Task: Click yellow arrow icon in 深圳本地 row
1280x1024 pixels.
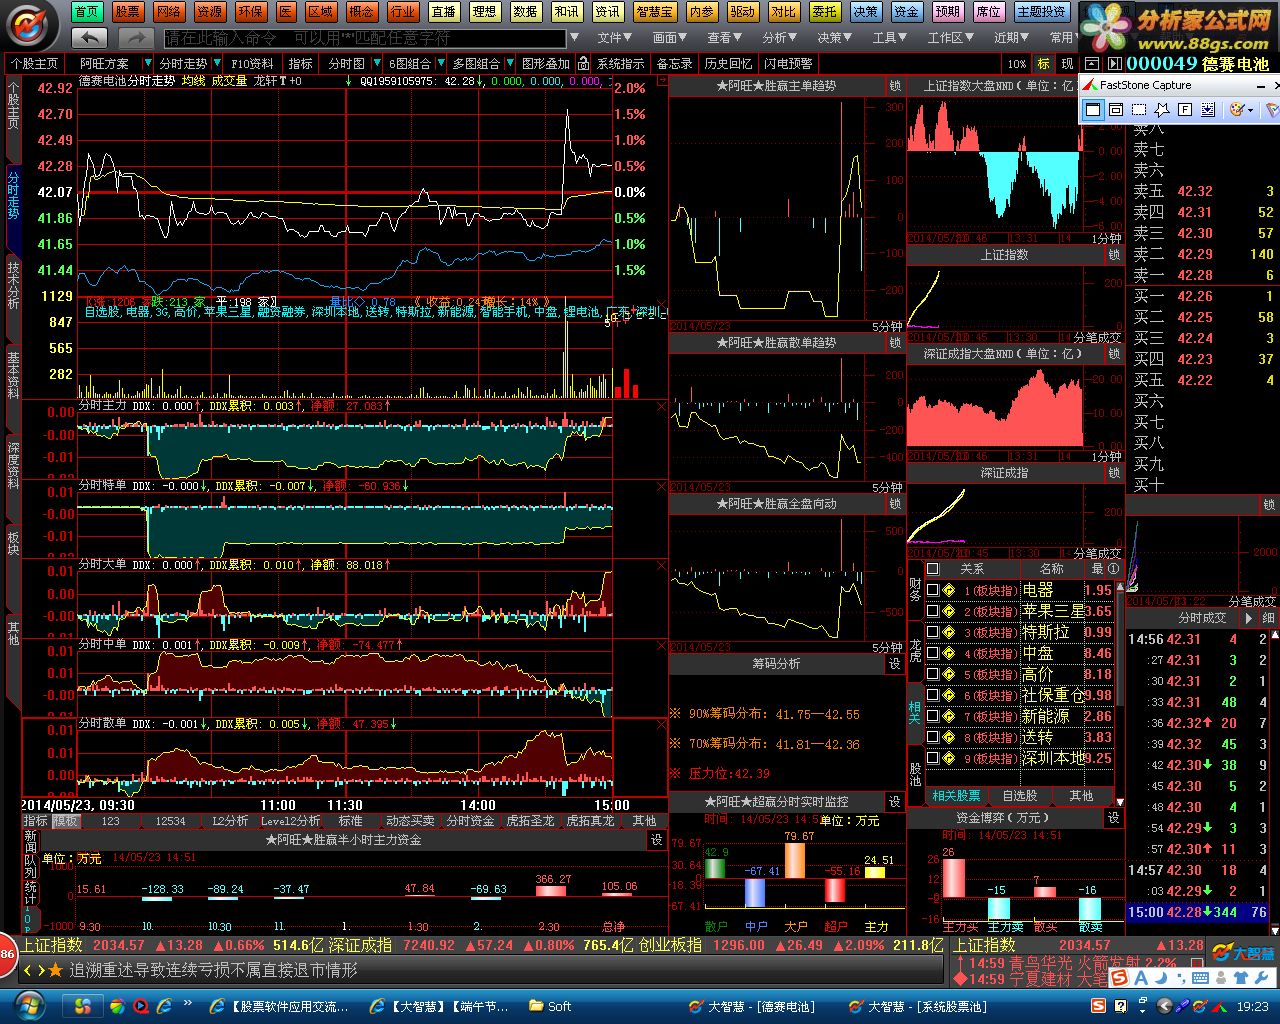Action: [x=948, y=758]
